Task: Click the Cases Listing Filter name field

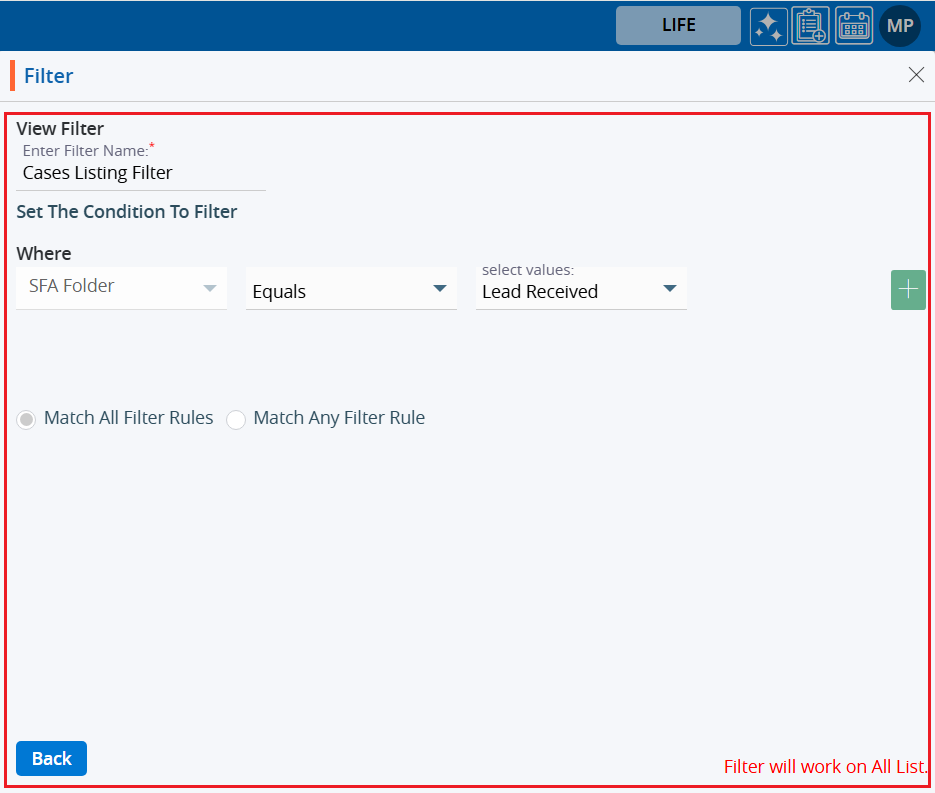Action: (140, 173)
